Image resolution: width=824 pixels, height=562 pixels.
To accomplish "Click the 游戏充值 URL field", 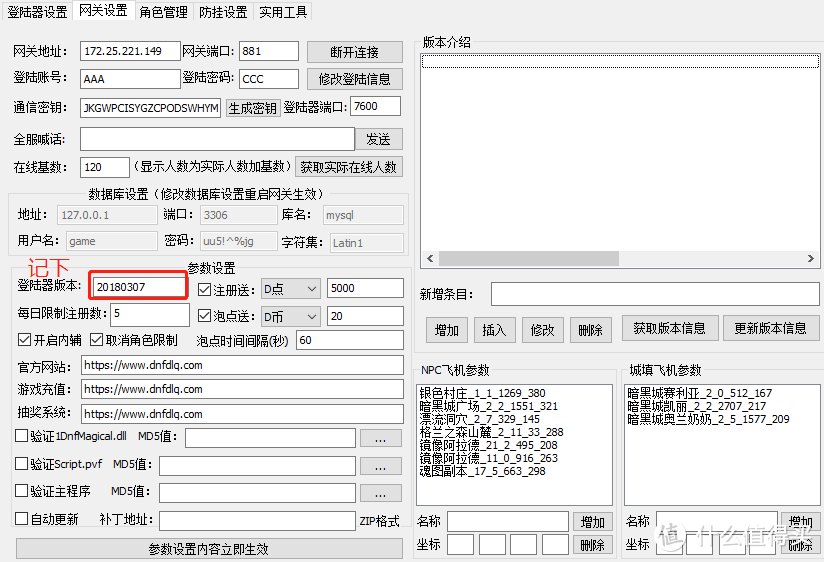I will point(242,390).
